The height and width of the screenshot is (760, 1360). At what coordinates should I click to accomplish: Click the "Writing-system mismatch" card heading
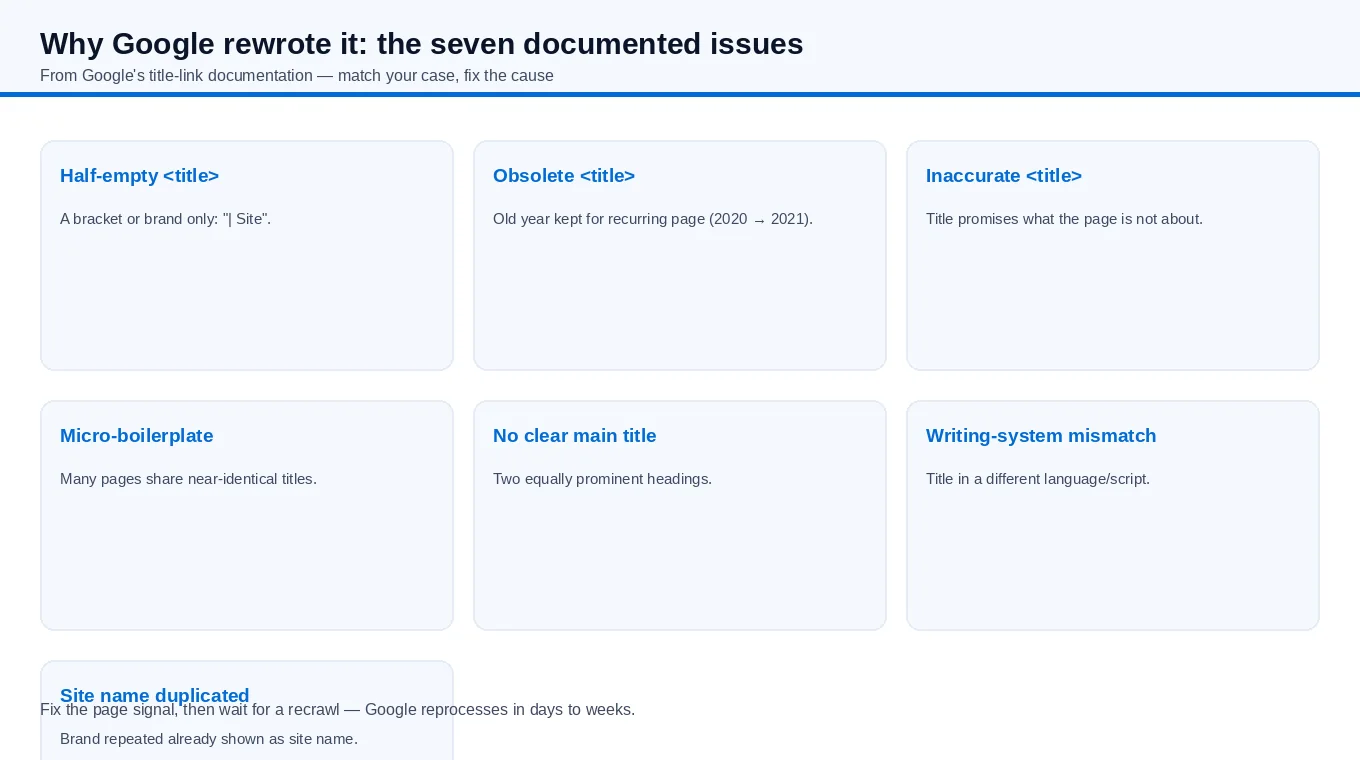[x=1041, y=436]
